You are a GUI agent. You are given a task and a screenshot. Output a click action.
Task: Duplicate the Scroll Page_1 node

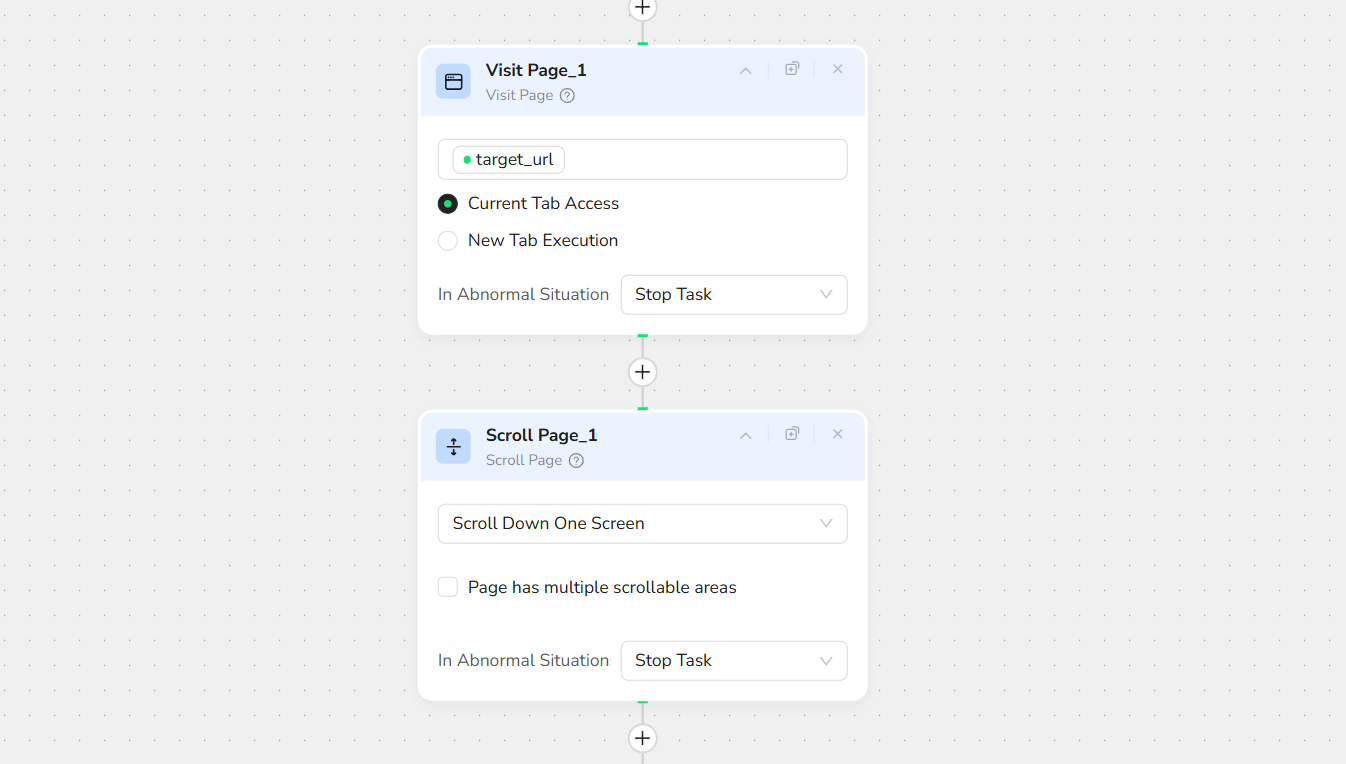click(x=792, y=434)
